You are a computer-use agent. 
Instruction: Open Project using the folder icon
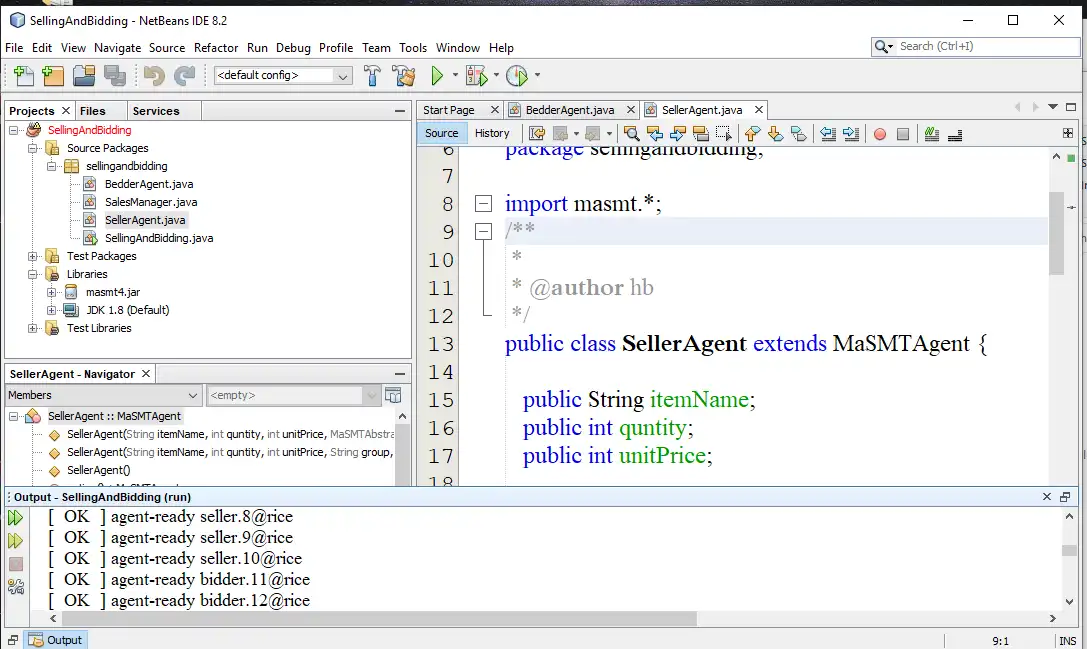point(84,76)
